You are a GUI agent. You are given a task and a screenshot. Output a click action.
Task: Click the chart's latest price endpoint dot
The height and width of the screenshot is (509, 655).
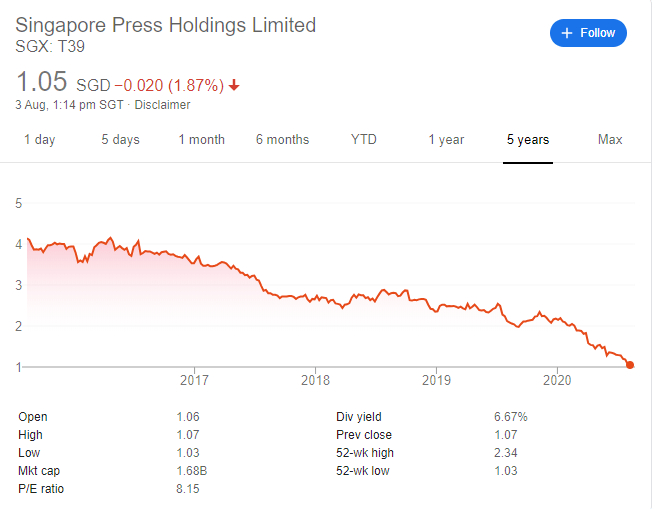[x=630, y=366]
